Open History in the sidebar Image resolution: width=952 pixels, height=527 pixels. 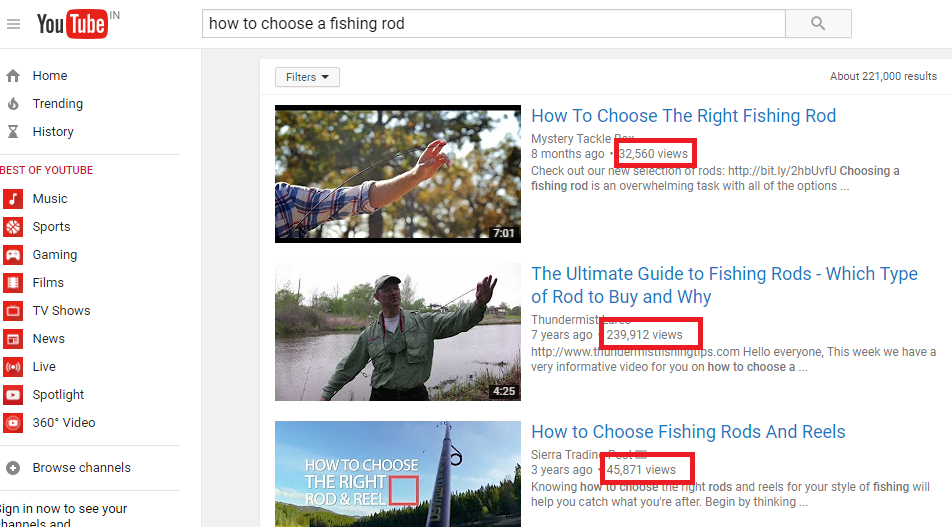click(53, 132)
